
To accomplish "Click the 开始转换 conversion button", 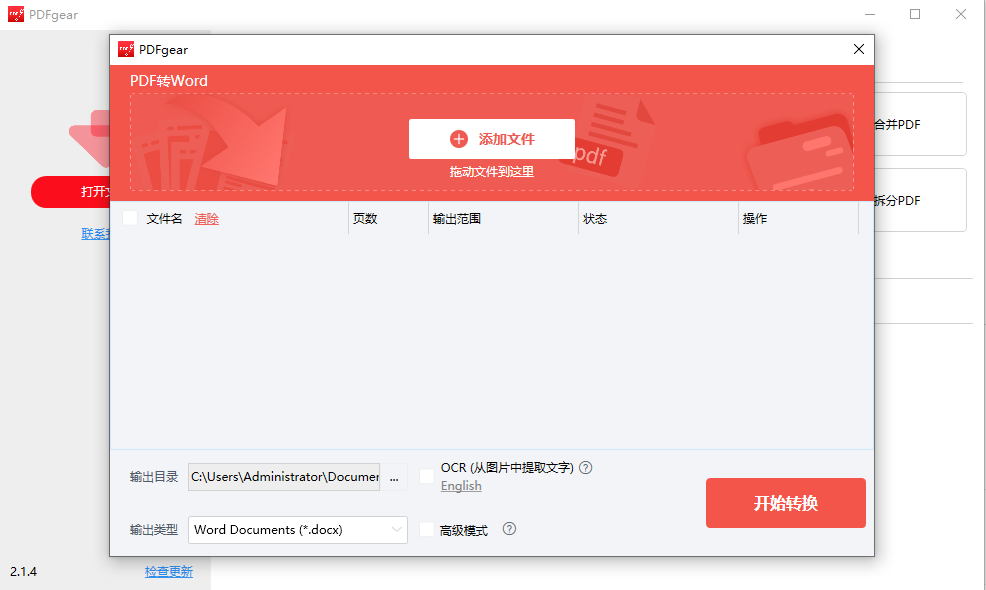I will pyautogui.click(x=785, y=503).
